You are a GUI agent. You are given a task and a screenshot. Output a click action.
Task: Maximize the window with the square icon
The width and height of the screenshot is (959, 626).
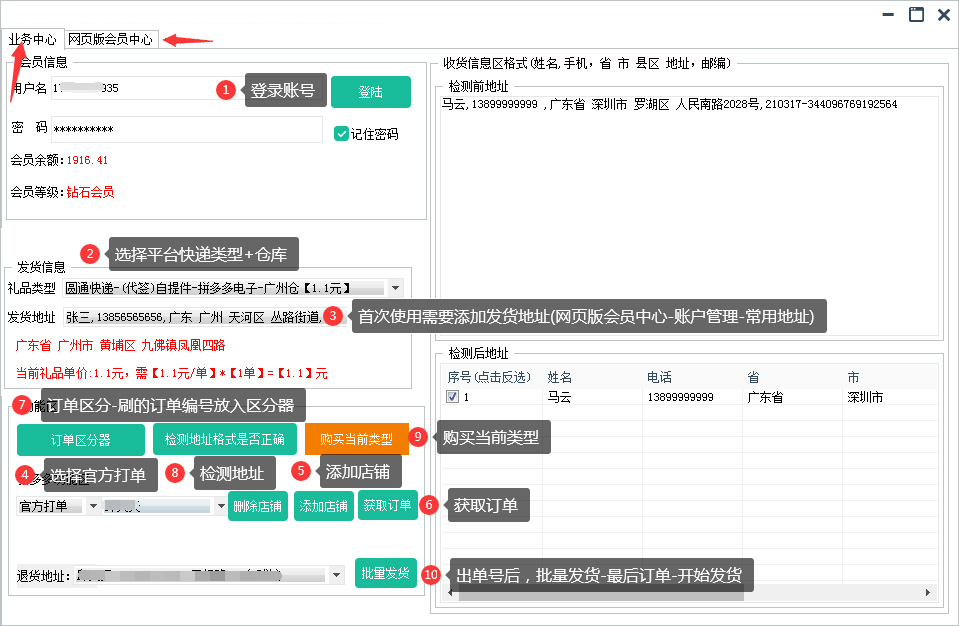(x=916, y=14)
